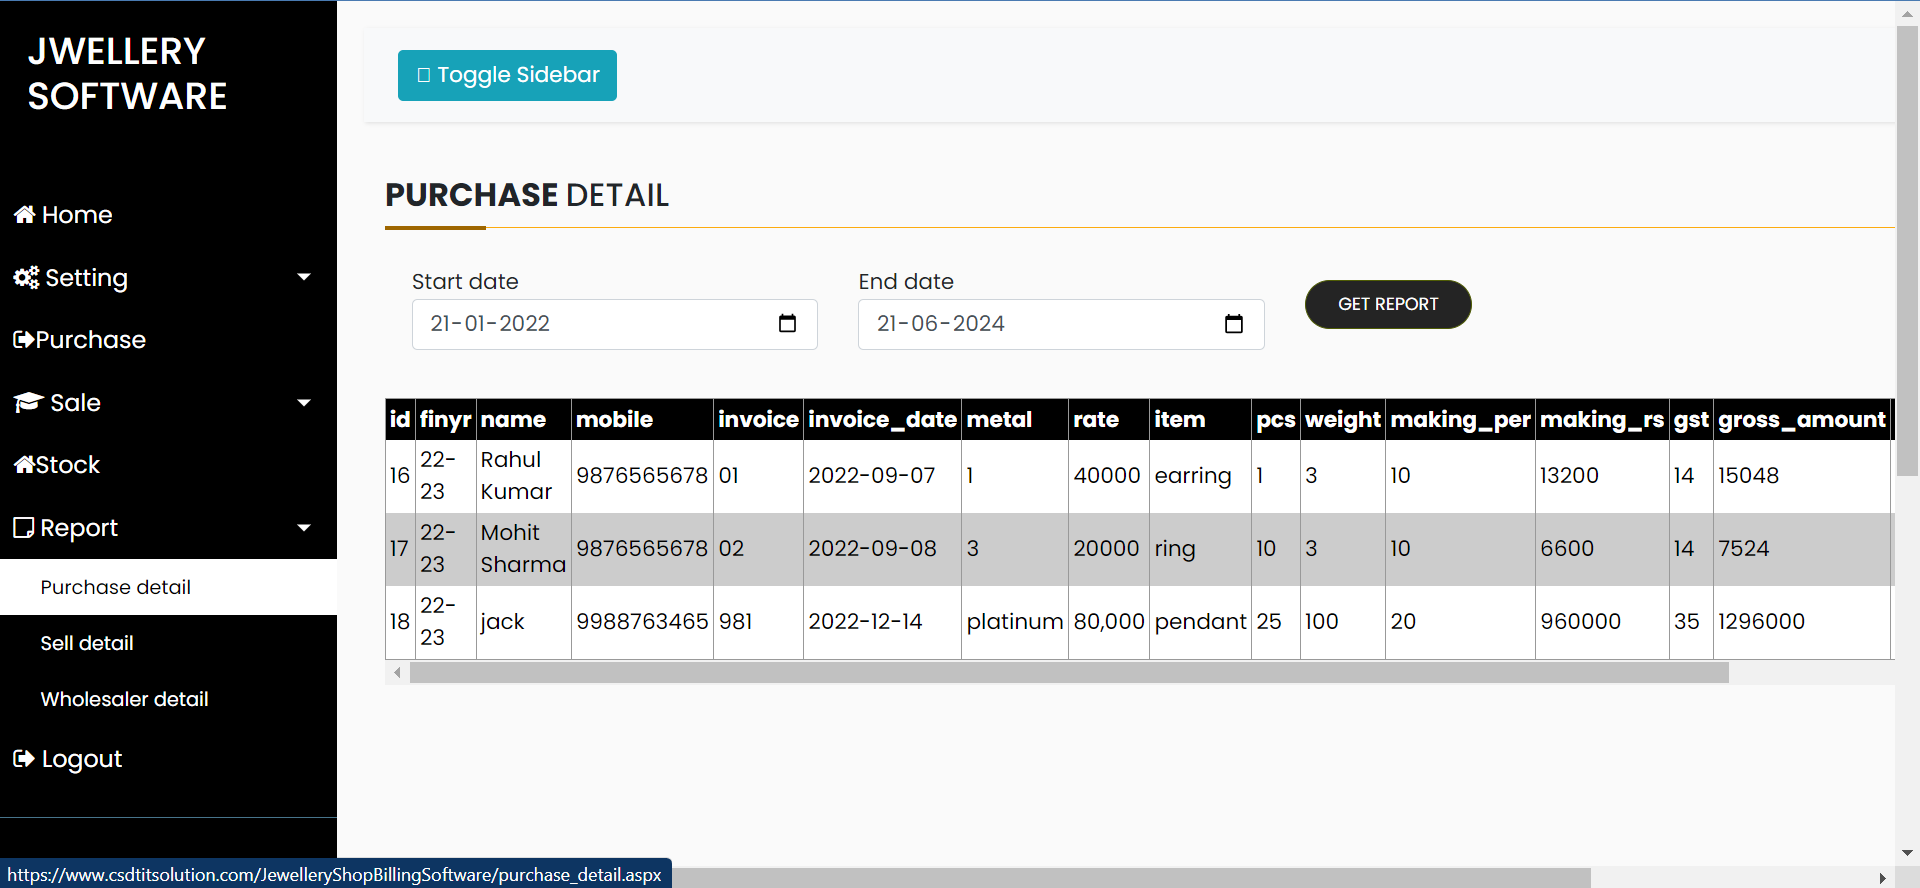Expand the Setting submenu arrow

point(304,277)
